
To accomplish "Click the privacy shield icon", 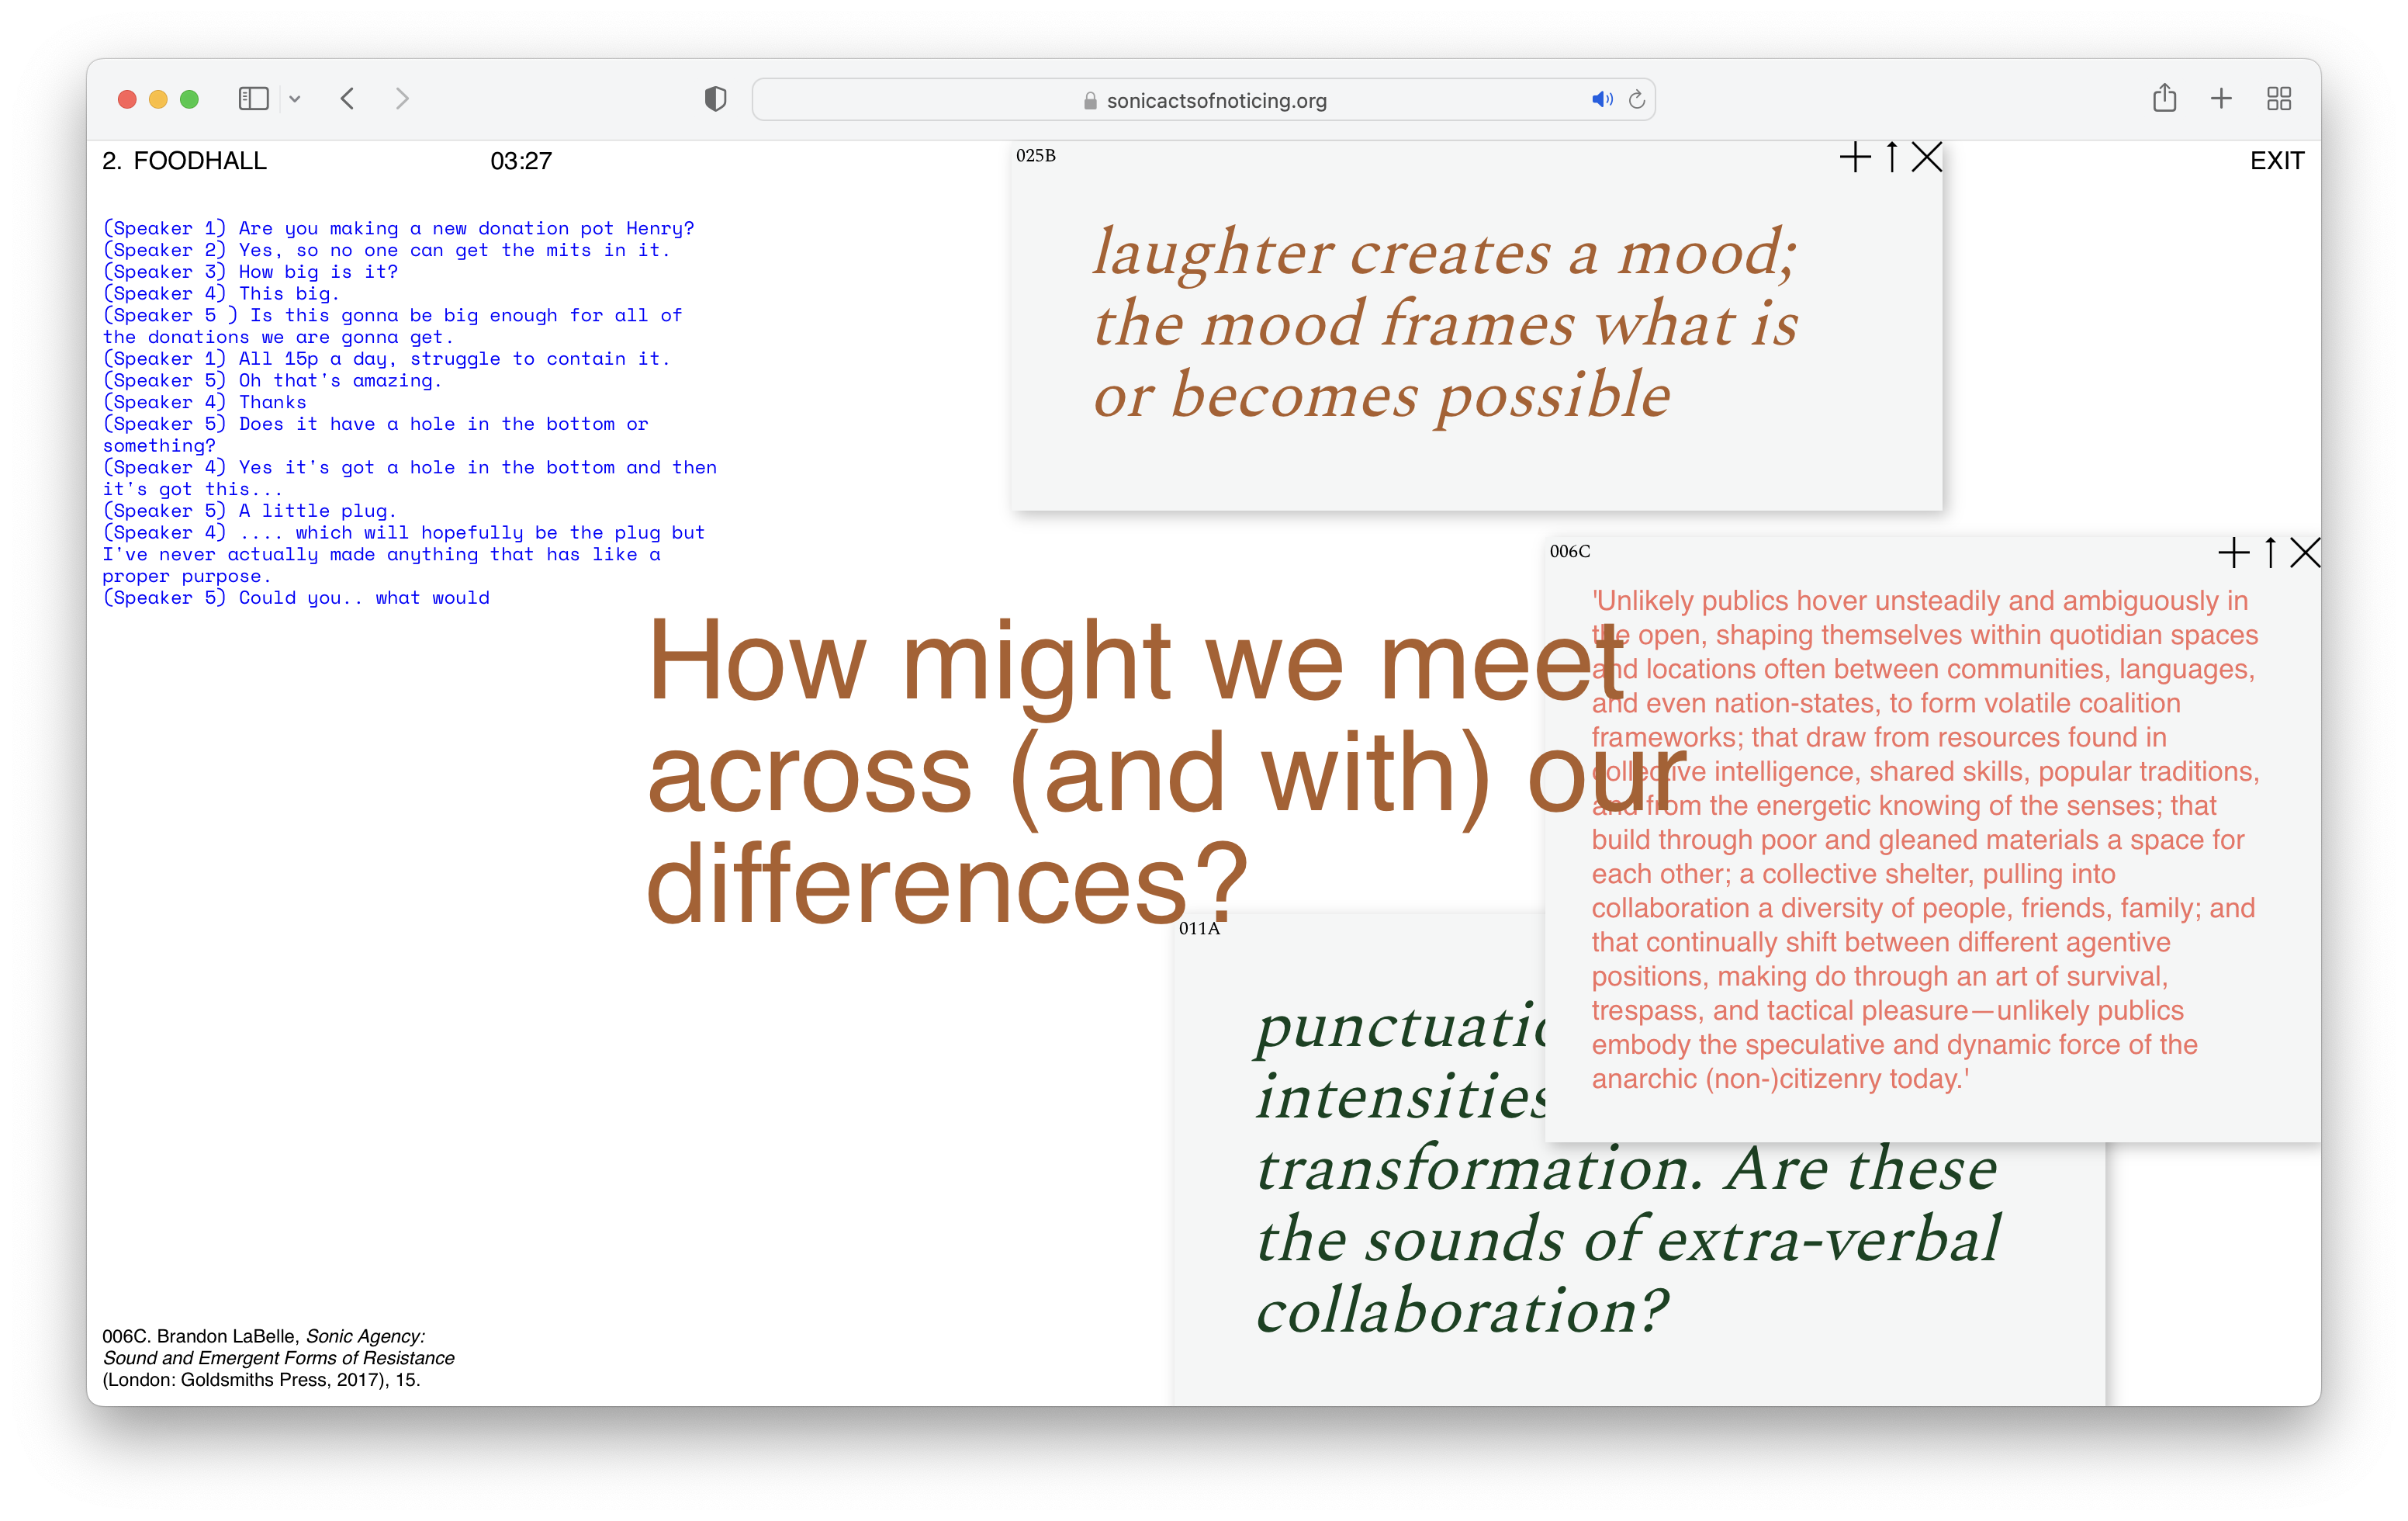I will coord(715,99).
